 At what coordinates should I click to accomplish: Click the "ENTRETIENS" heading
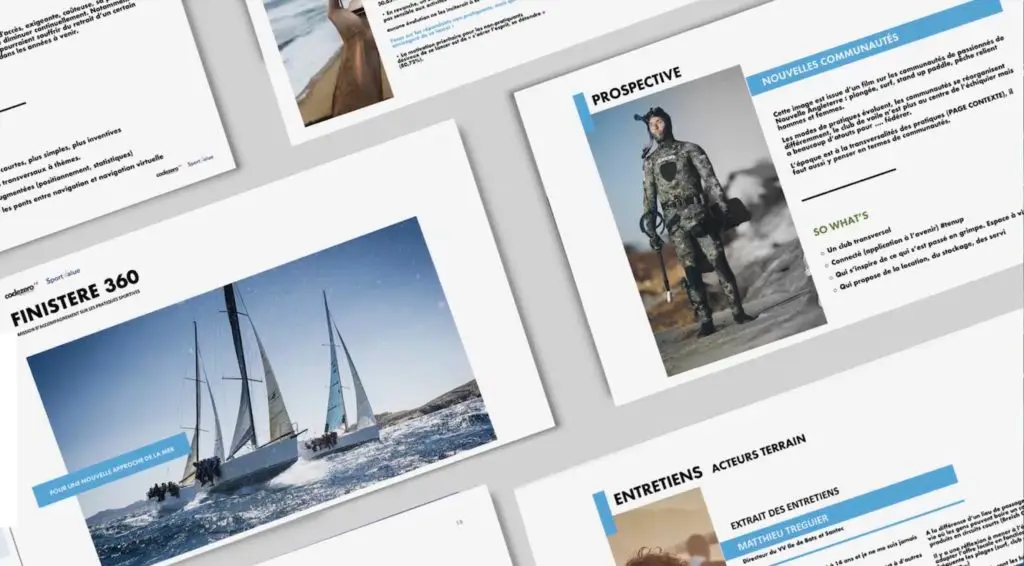(x=658, y=486)
